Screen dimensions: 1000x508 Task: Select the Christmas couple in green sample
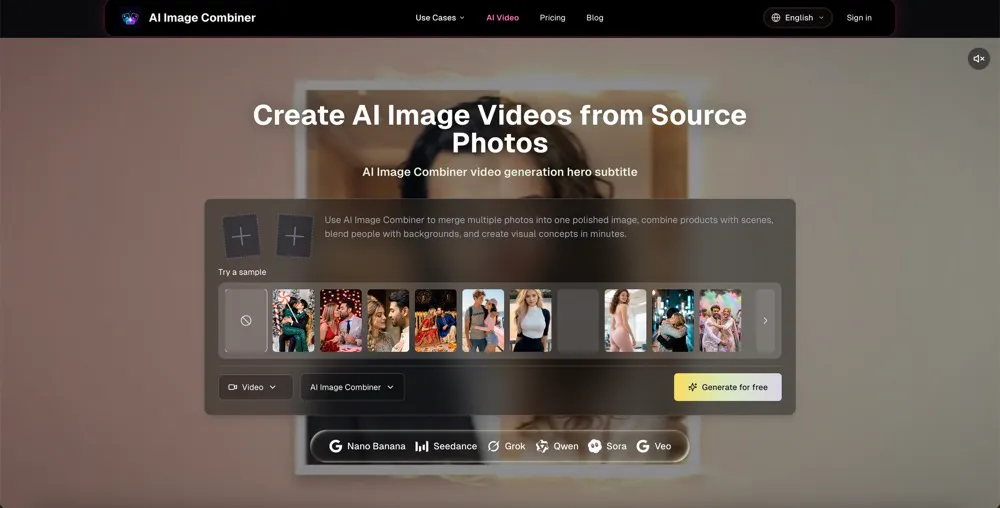pos(293,321)
